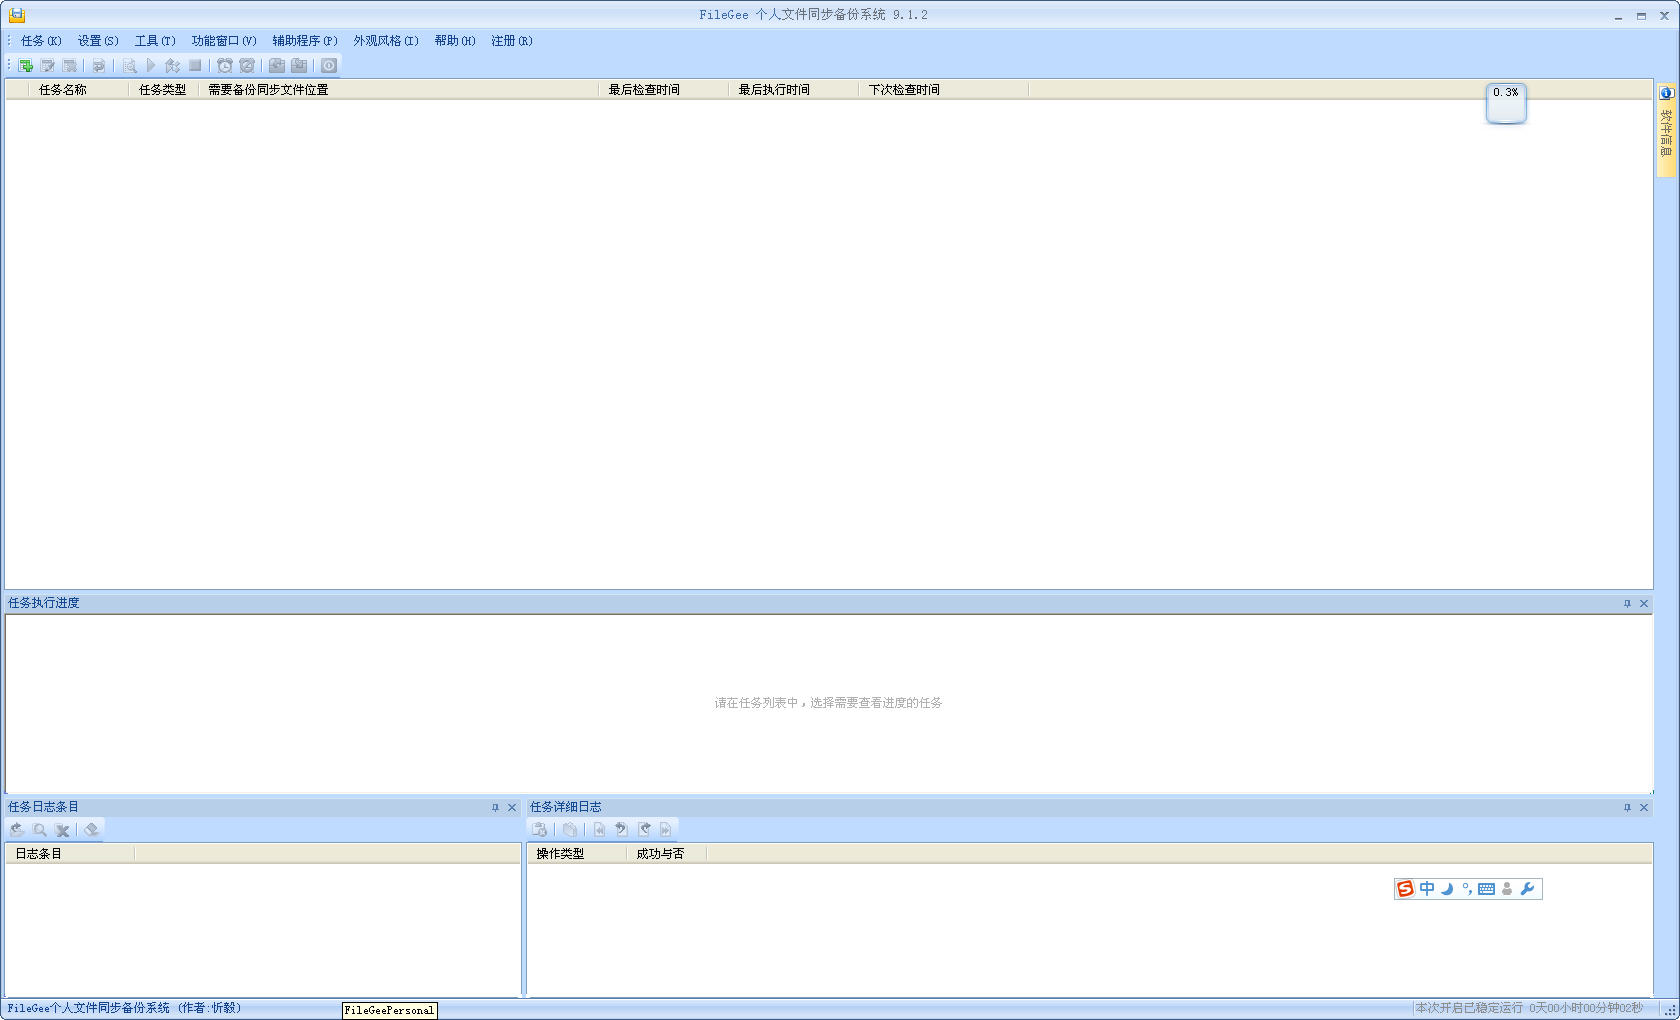Click the status bar text FileGee个人文件同步备份系统
The width and height of the screenshot is (1680, 1020).
coord(89,1008)
